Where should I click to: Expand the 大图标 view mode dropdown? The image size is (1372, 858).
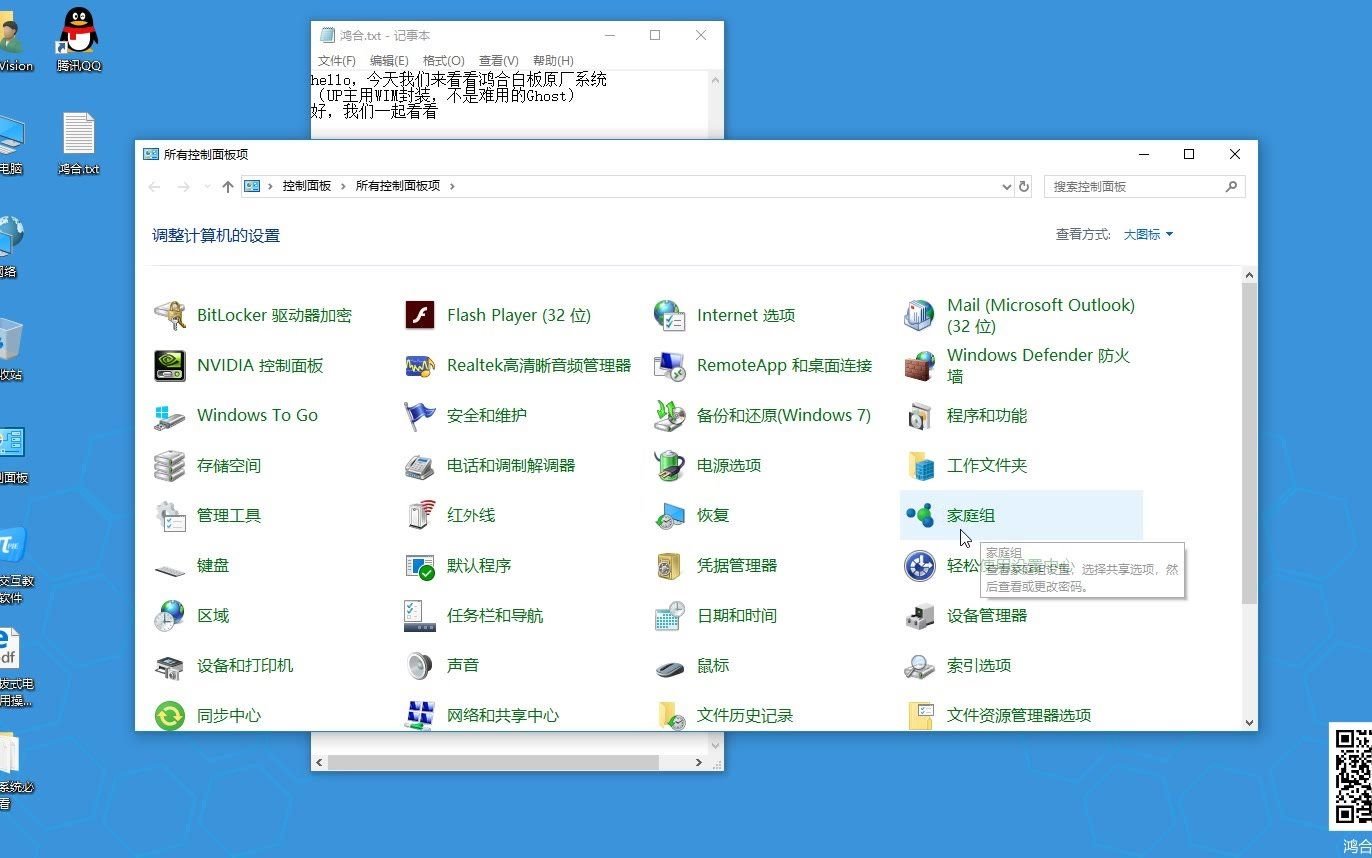tap(1148, 234)
